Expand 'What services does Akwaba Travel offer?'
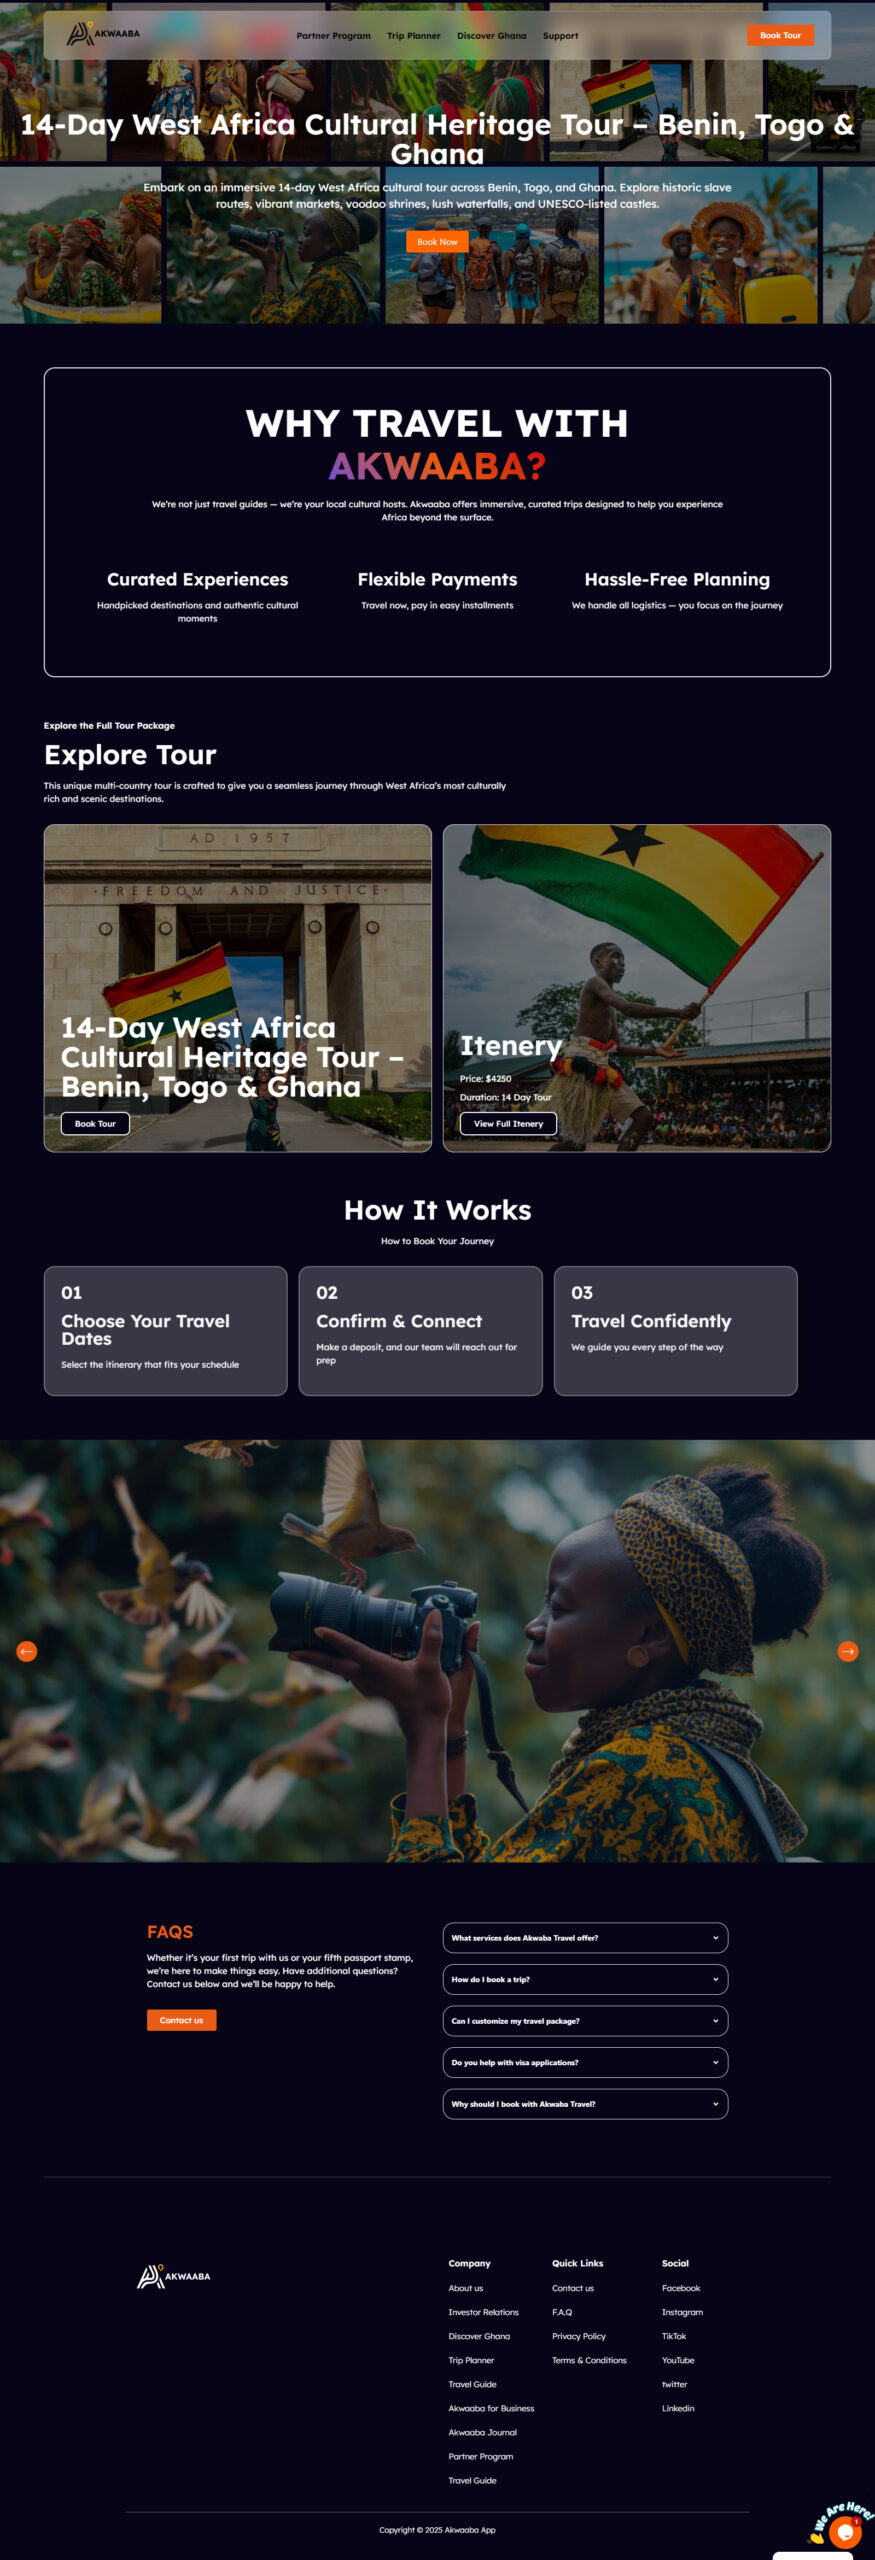 click(585, 1937)
